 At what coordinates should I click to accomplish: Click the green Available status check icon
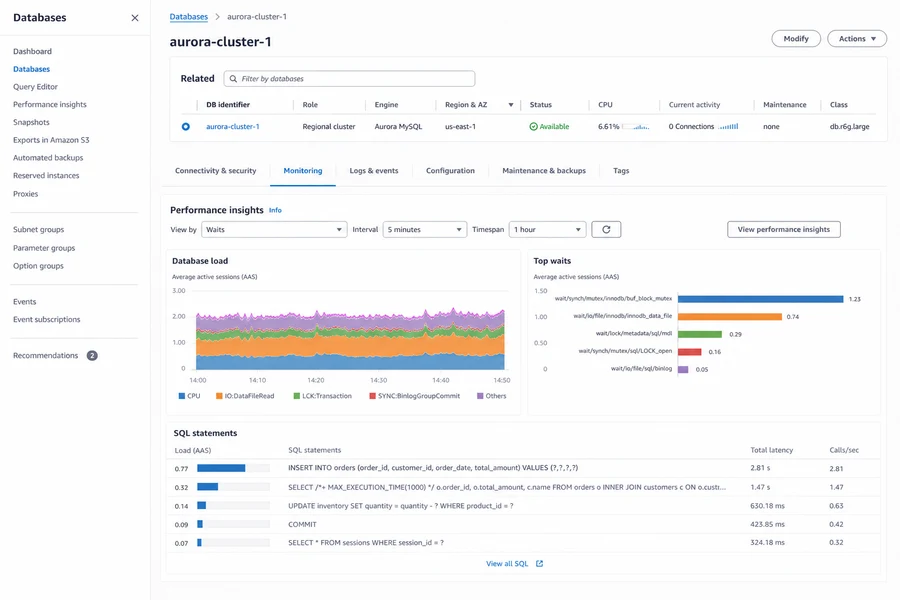pyautogui.click(x=533, y=126)
